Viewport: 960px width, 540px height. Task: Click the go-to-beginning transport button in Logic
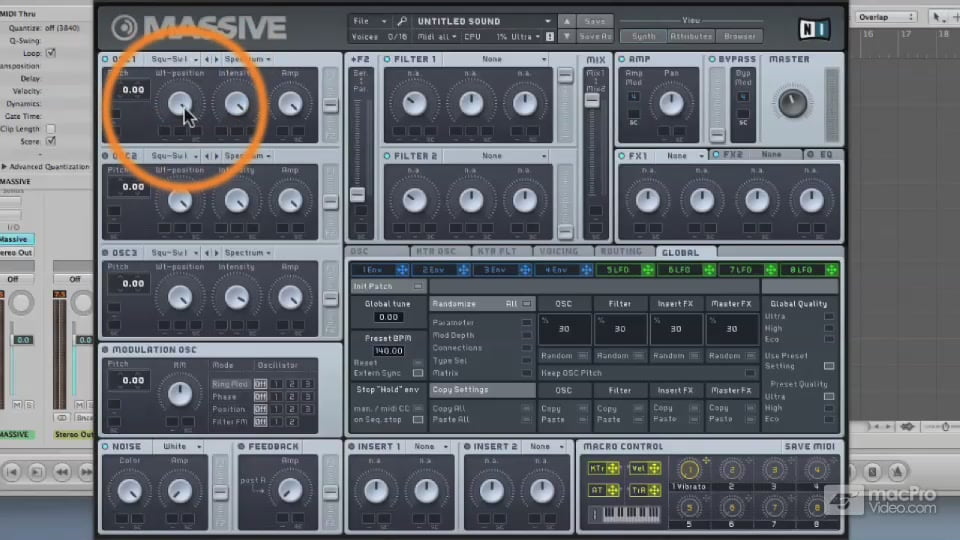[x=12, y=471]
